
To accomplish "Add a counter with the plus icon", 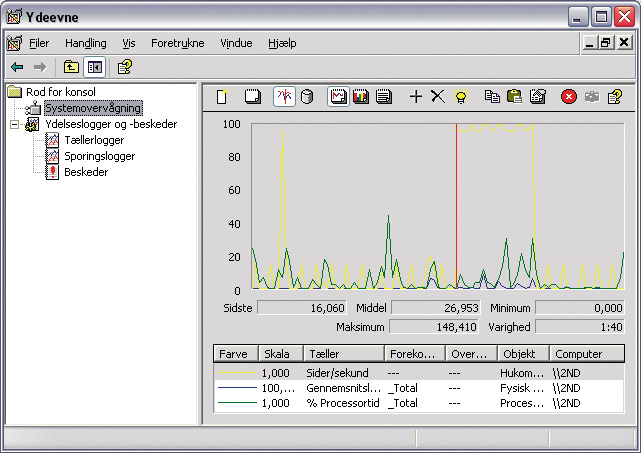I will (416, 96).
